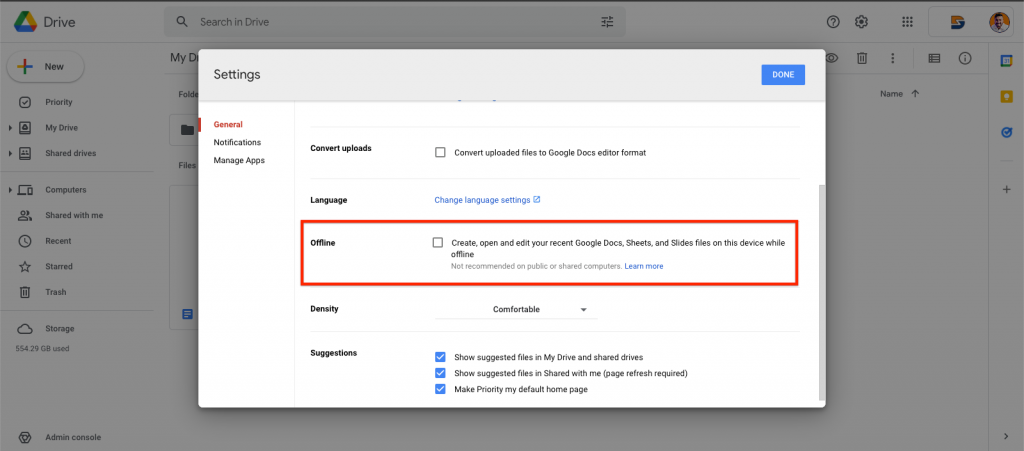
Task: Click the folder icon in the file list
Action: click(187, 130)
